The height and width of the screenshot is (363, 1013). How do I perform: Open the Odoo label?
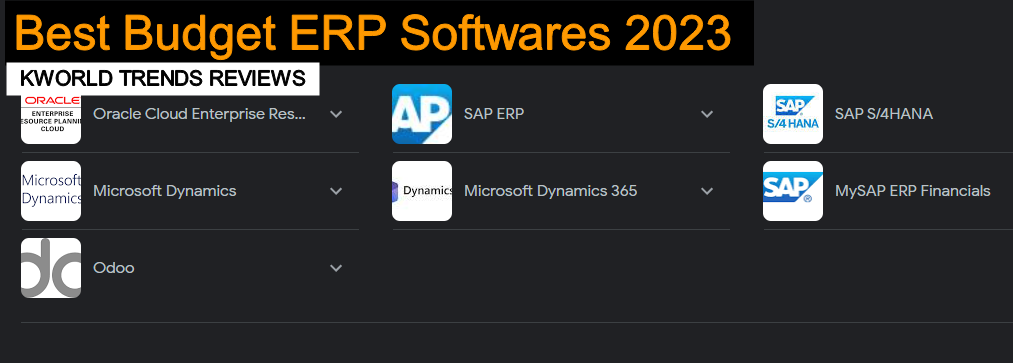point(114,268)
